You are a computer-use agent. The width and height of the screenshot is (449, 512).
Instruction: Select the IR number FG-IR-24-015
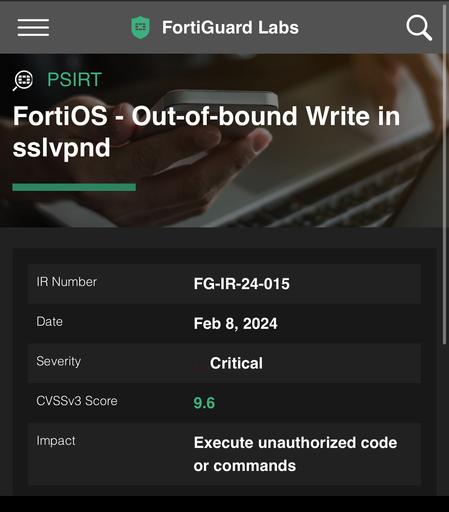tap(241, 284)
